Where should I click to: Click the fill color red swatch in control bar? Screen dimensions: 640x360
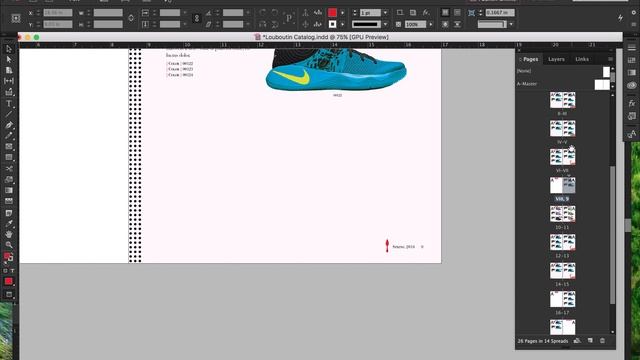[x=332, y=13]
